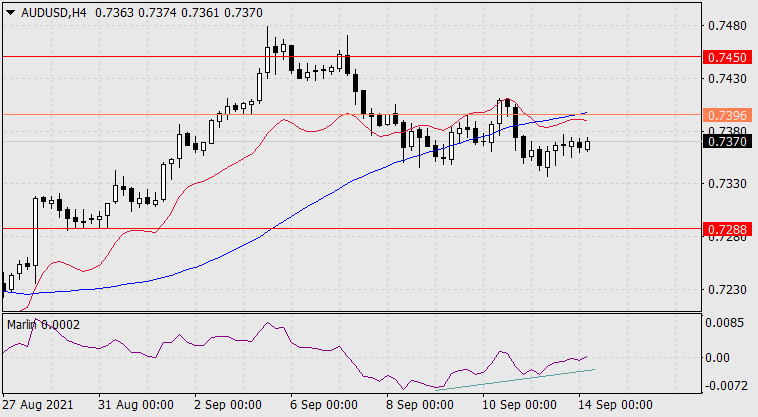Select the 2 Sep 00:00 time marker

(229, 405)
